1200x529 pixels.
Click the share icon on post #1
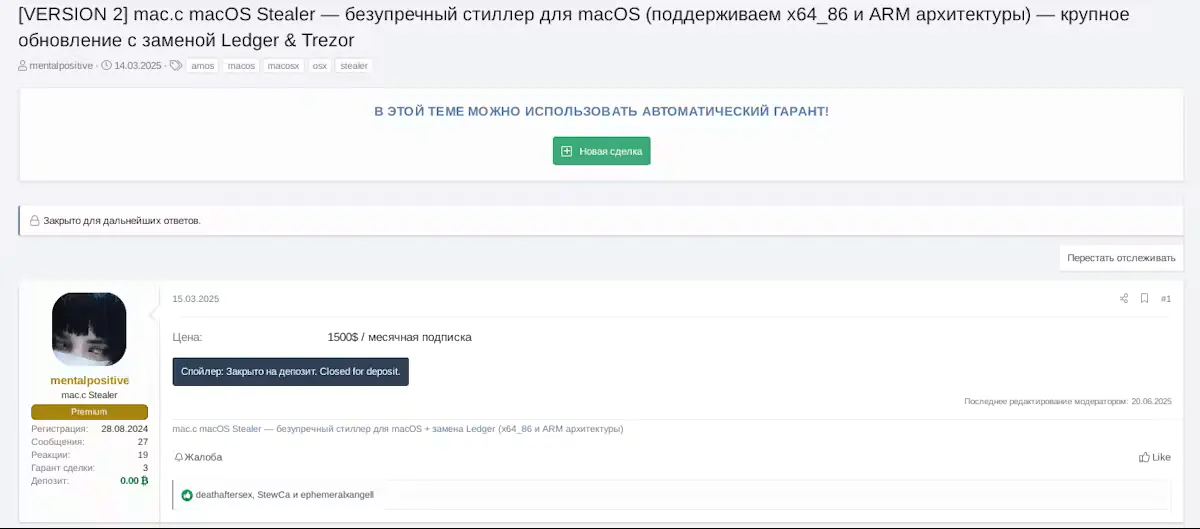tap(1123, 299)
